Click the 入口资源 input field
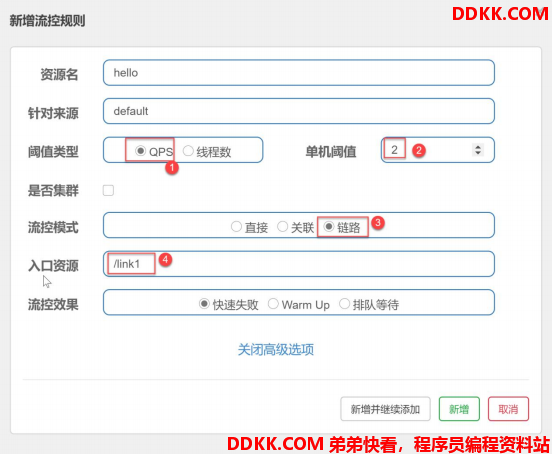552x454 pixels. click(x=299, y=264)
